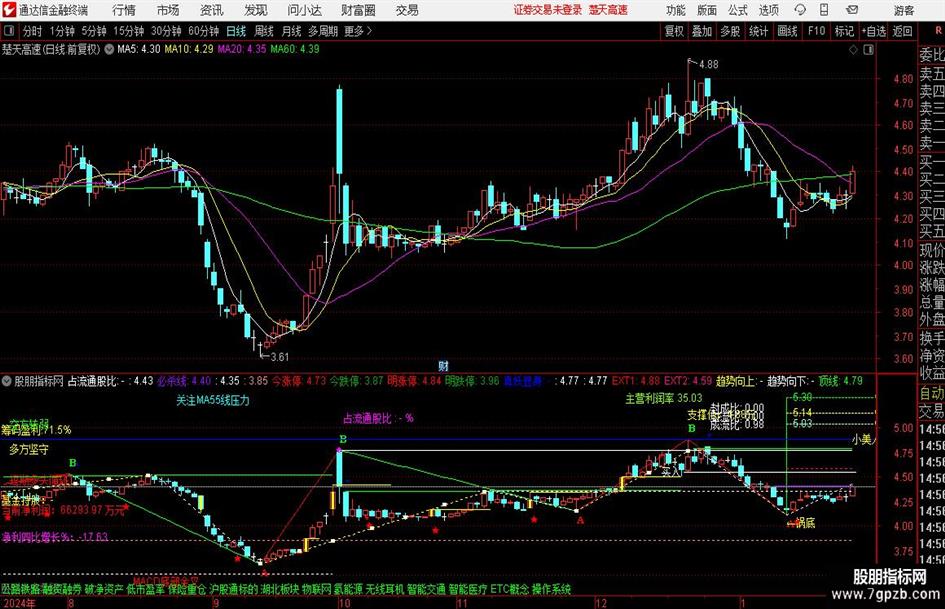Toggle the right sidebar panel icon
Viewport: 945px width, 609px height.
click(x=868, y=50)
